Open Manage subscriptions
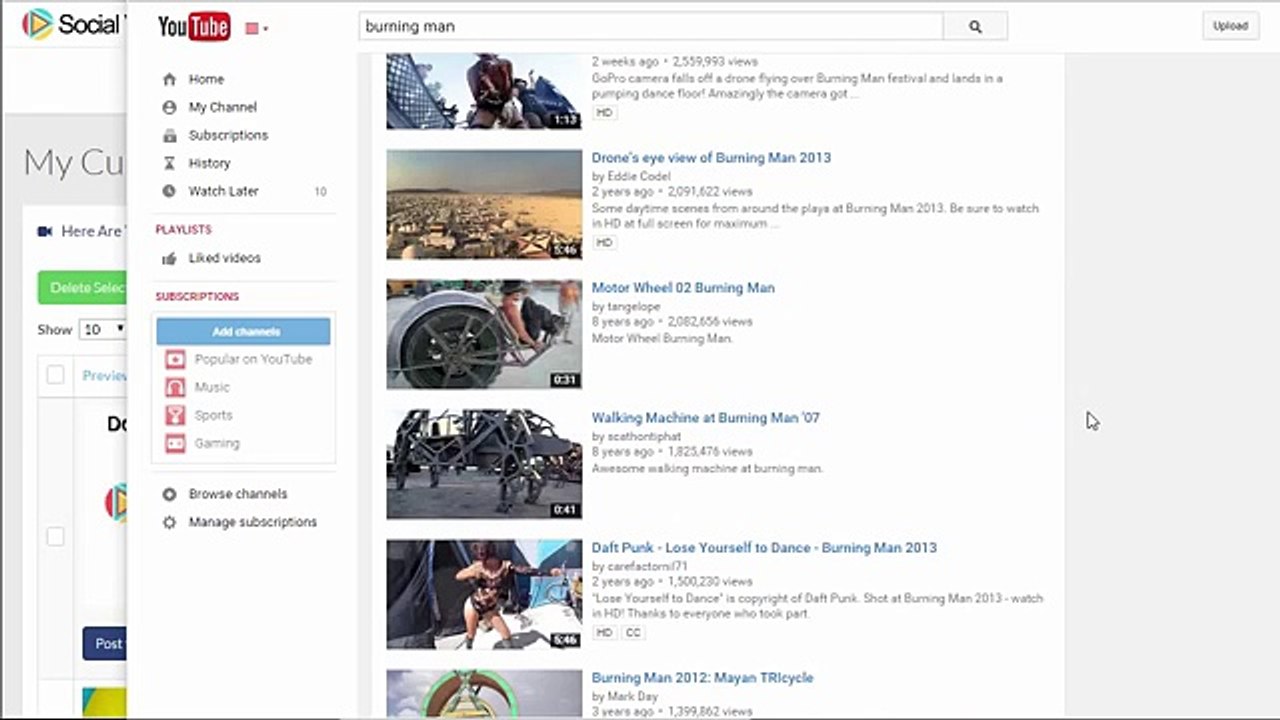1280x720 pixels. click(253, 522)
